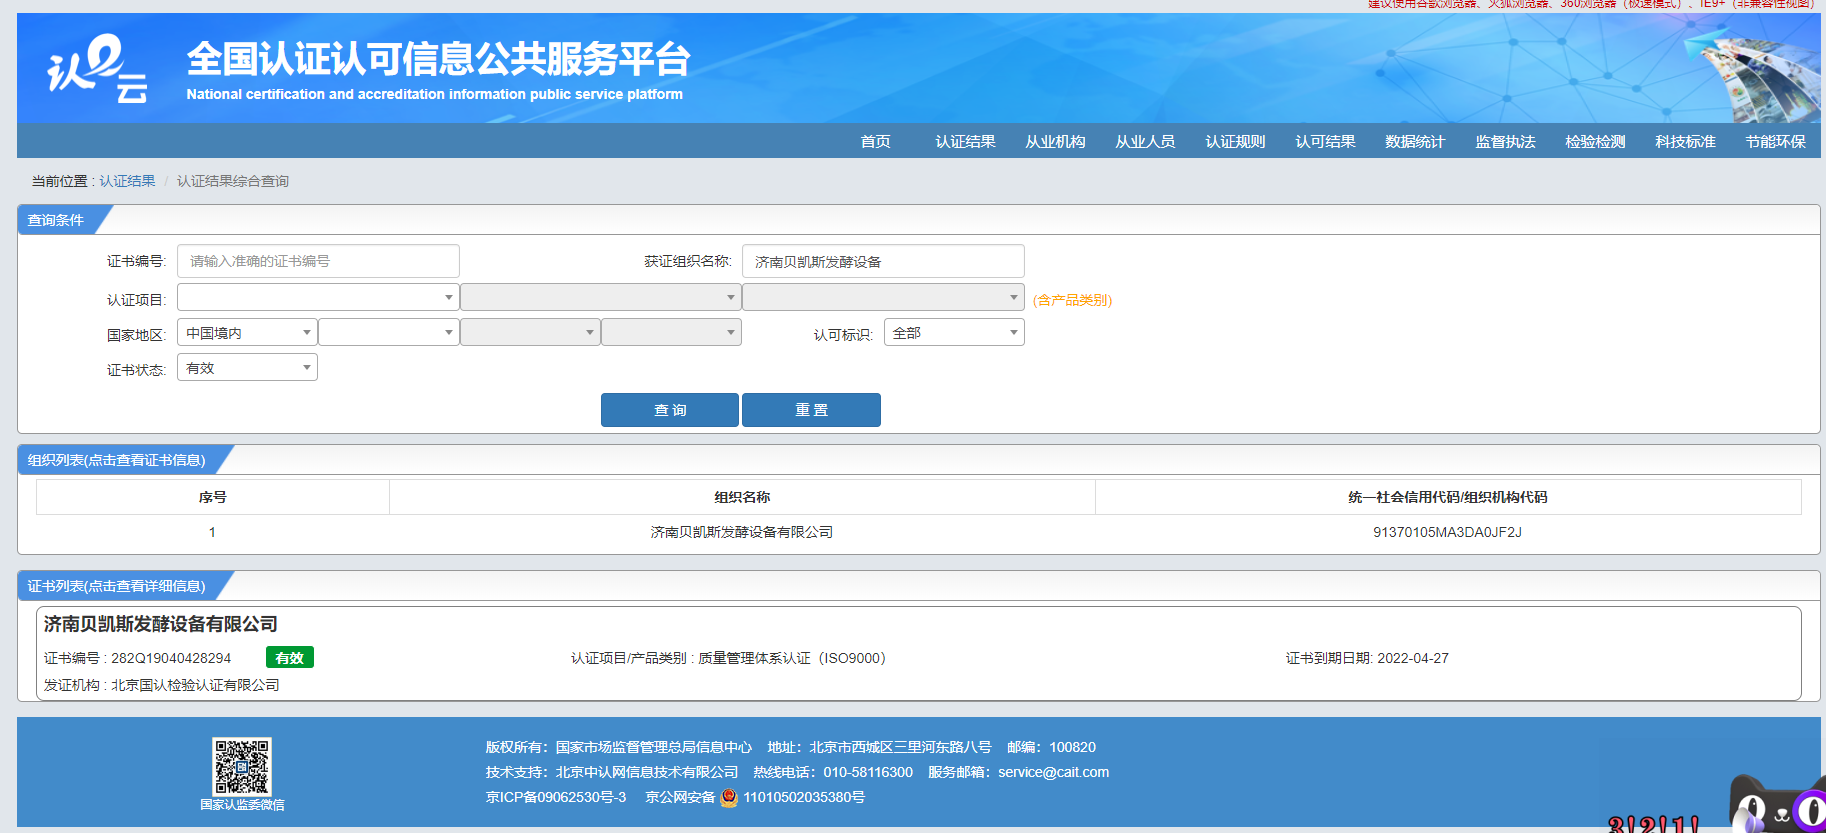Screen dimensions: 1826x833
Task: Open the 检验检测 navigation item
Action: 1595,142
